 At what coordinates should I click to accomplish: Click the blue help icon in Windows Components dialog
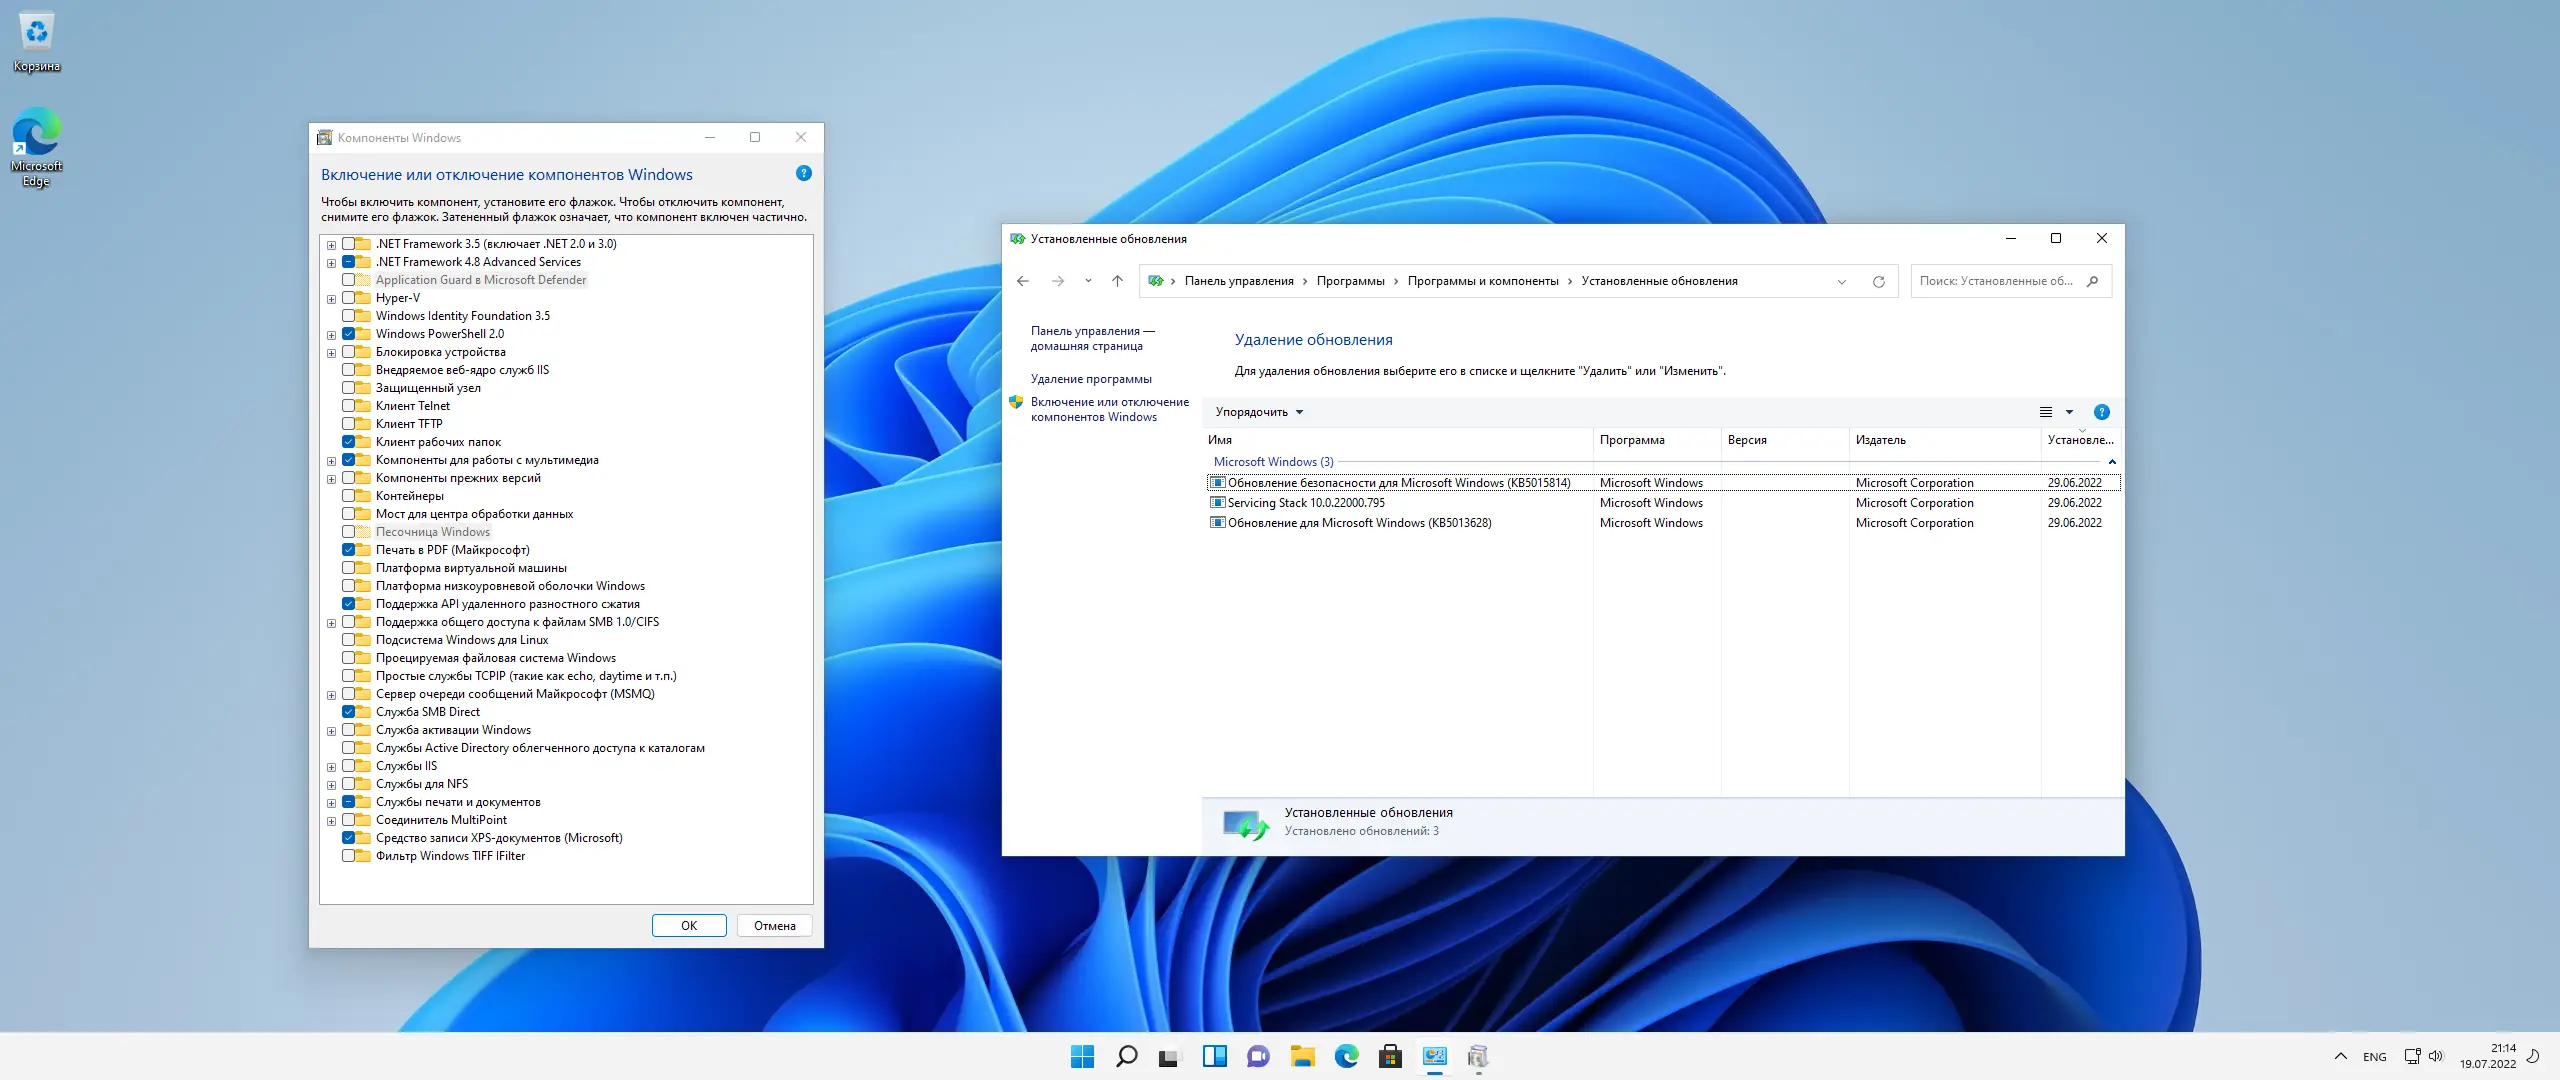coord(803,174)
